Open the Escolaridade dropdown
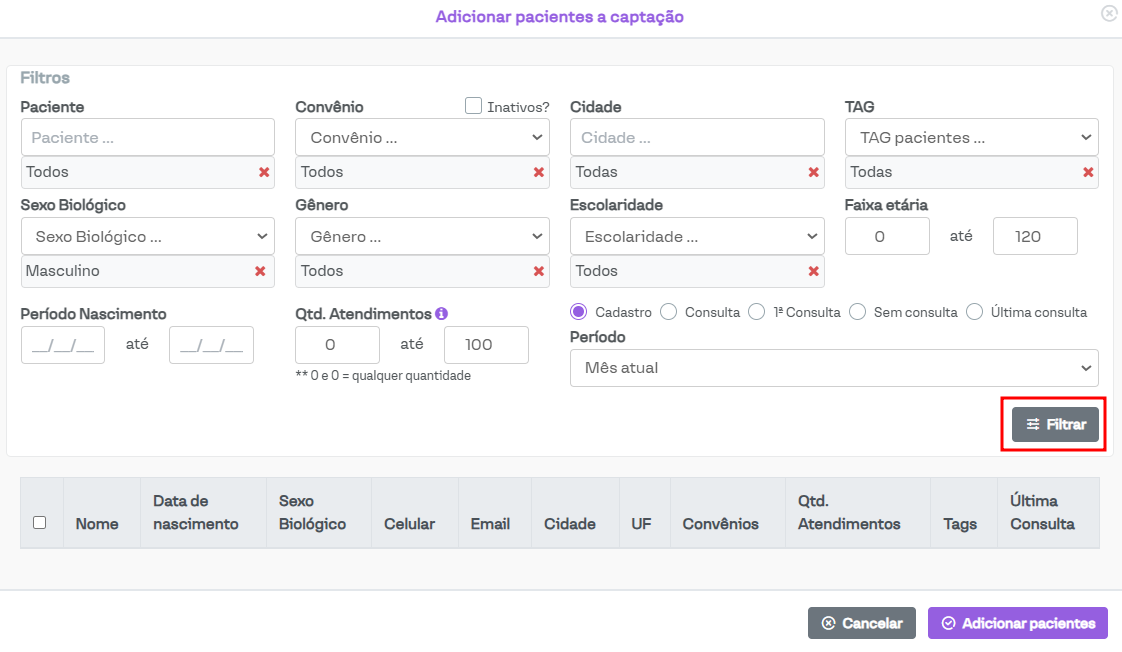This screenshot has width=1122, height=652. click(697, 237)
